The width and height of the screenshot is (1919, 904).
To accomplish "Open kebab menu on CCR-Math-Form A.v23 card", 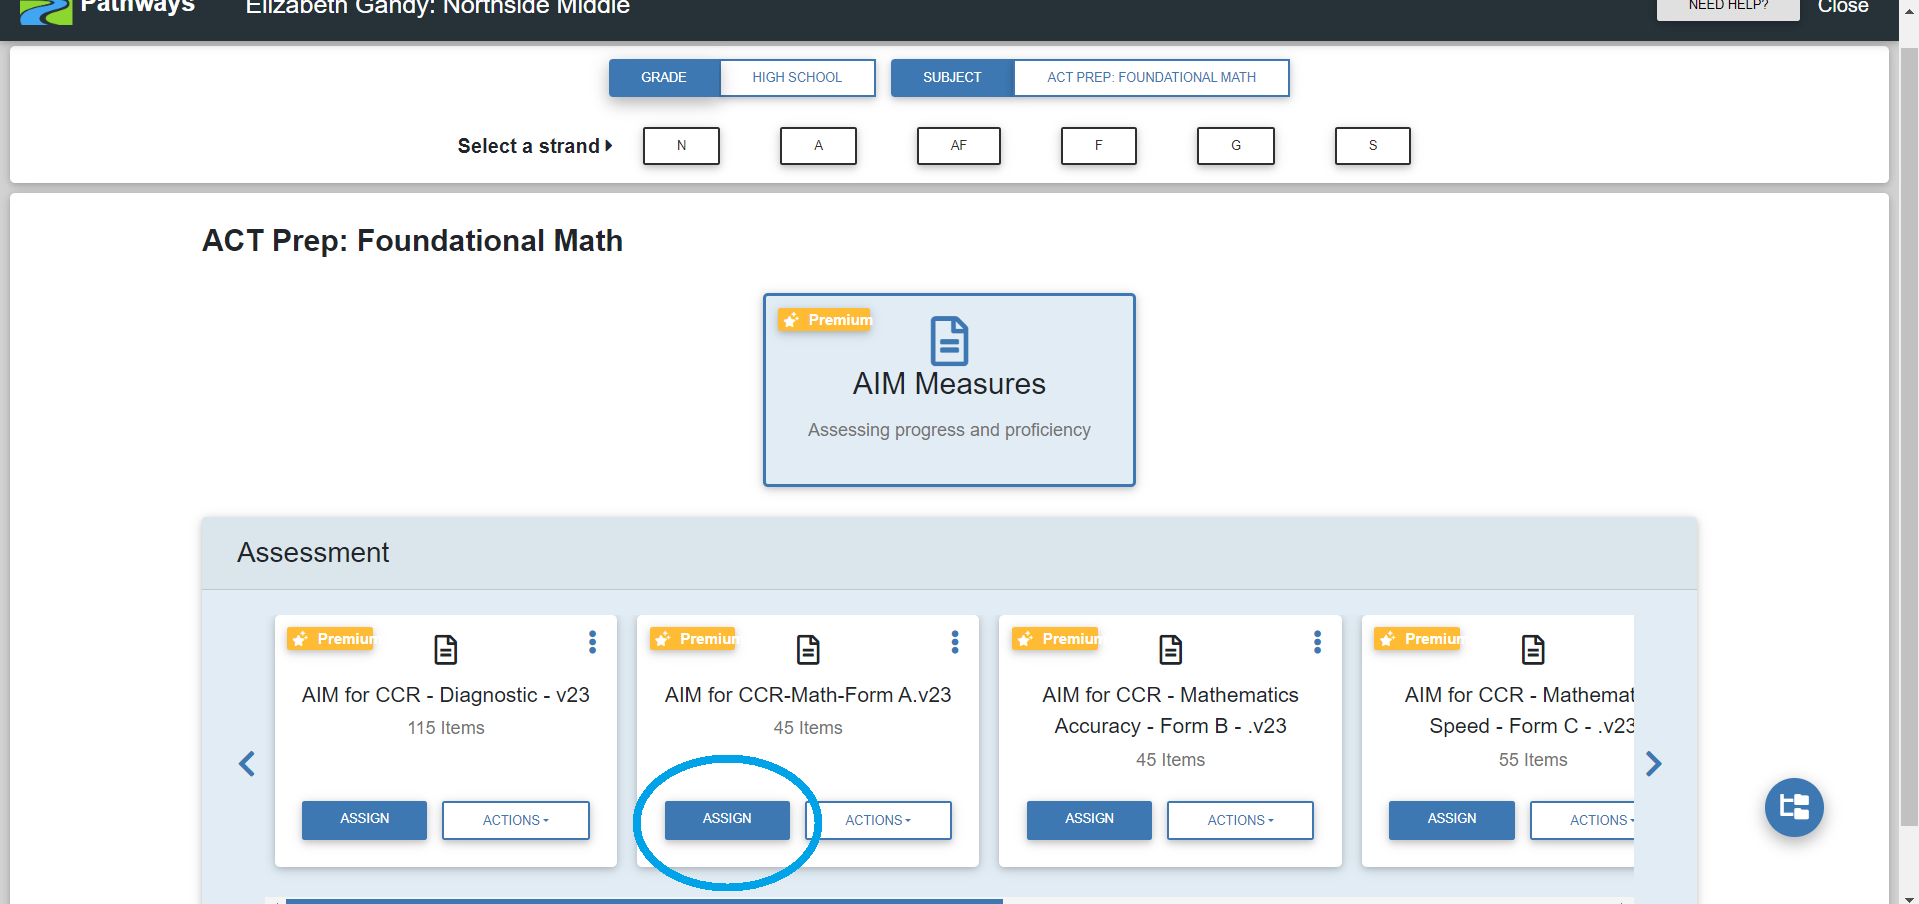I will pyautogui.click(x=955, y=642).
